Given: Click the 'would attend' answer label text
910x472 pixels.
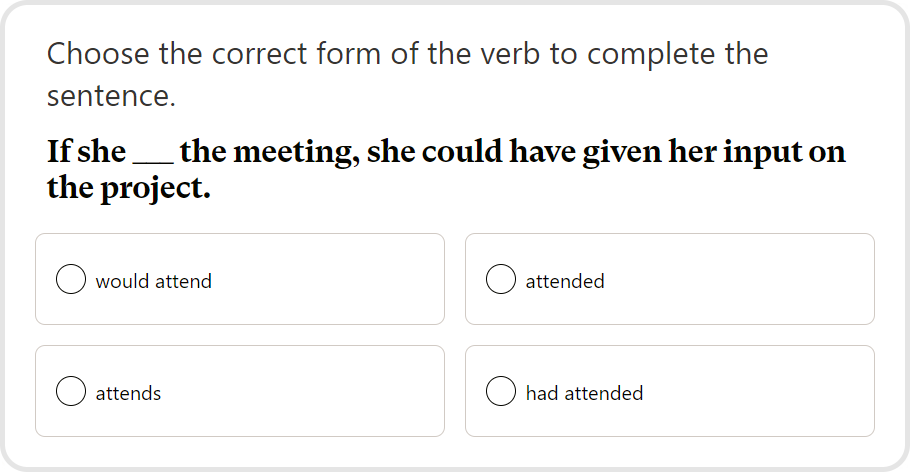Looking at the screenshot, I should pyautogui.click(x=154, y=281).
